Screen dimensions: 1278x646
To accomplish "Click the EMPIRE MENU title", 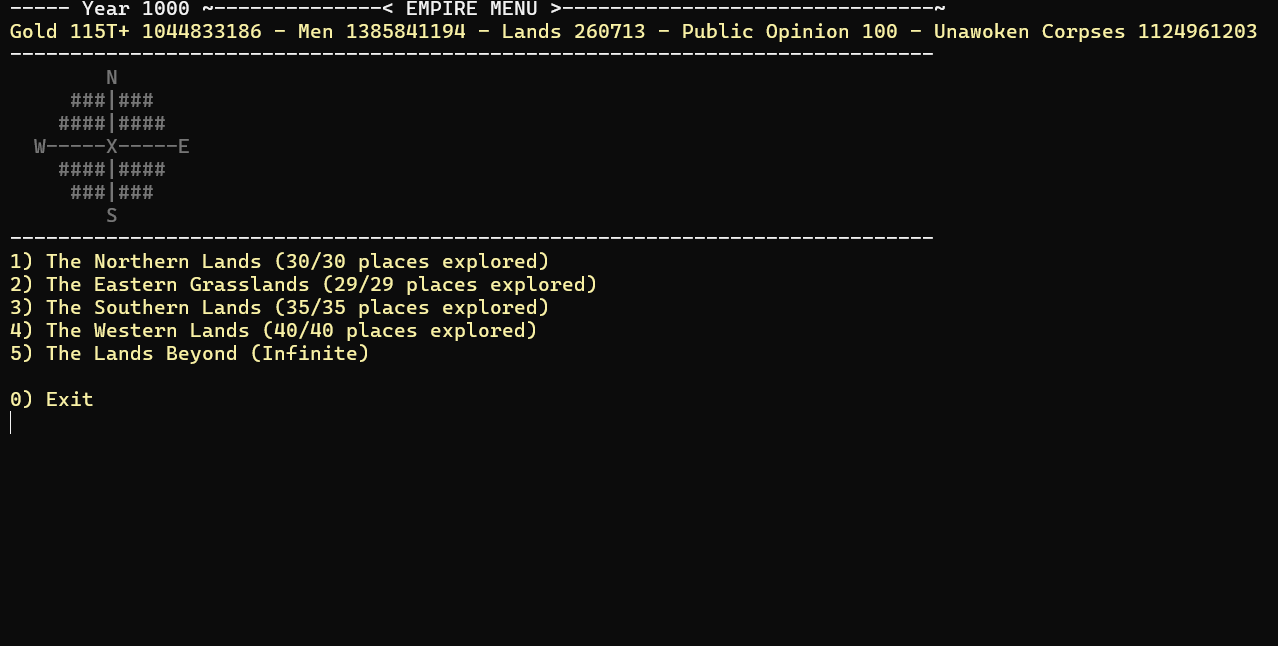I will [x=472, y=9].
